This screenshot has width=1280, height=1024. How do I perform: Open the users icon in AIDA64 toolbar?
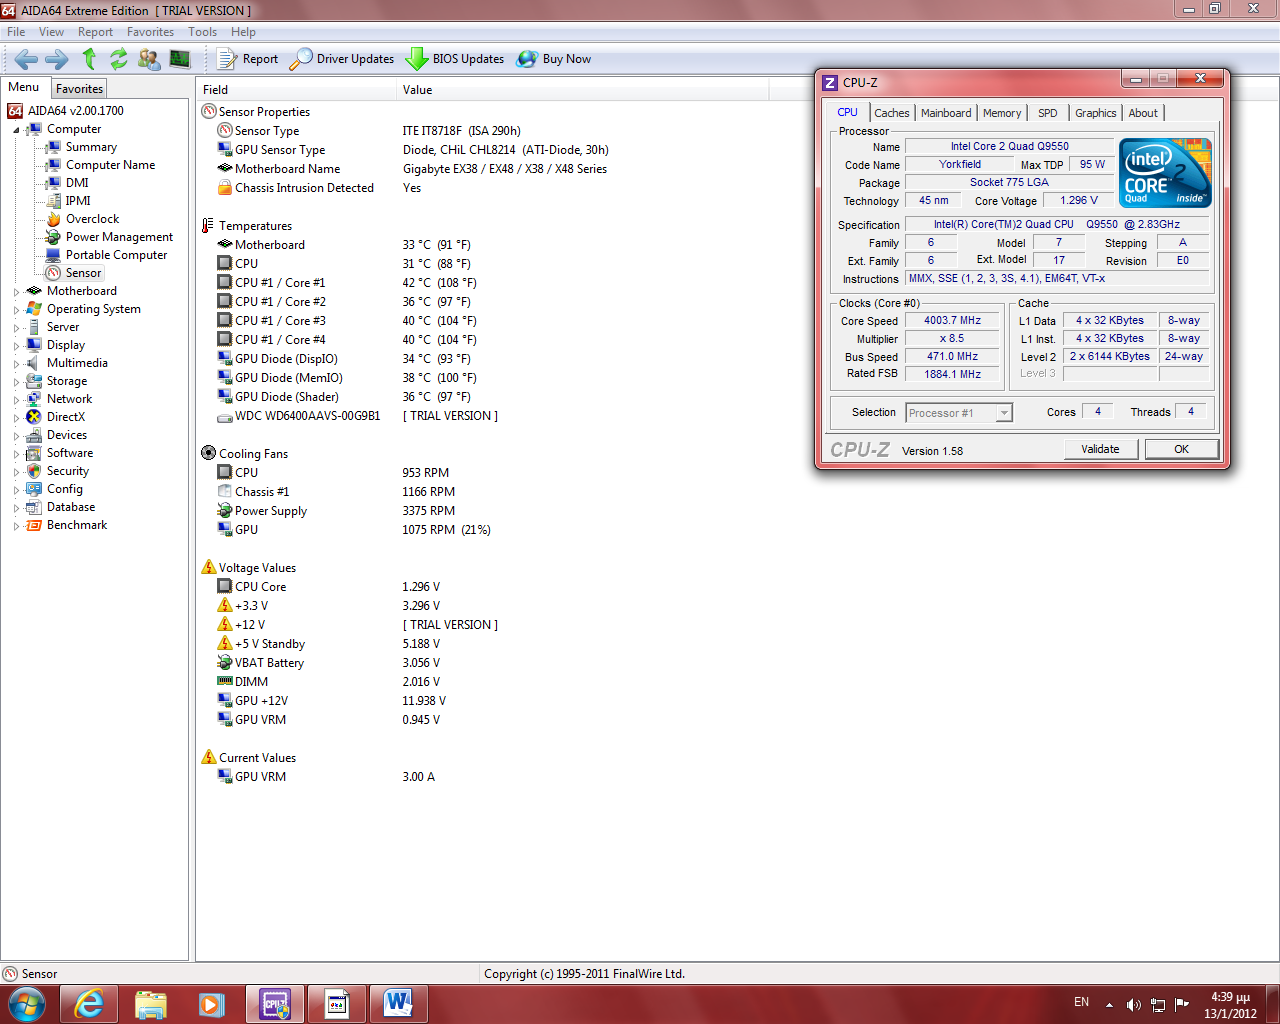149,59
